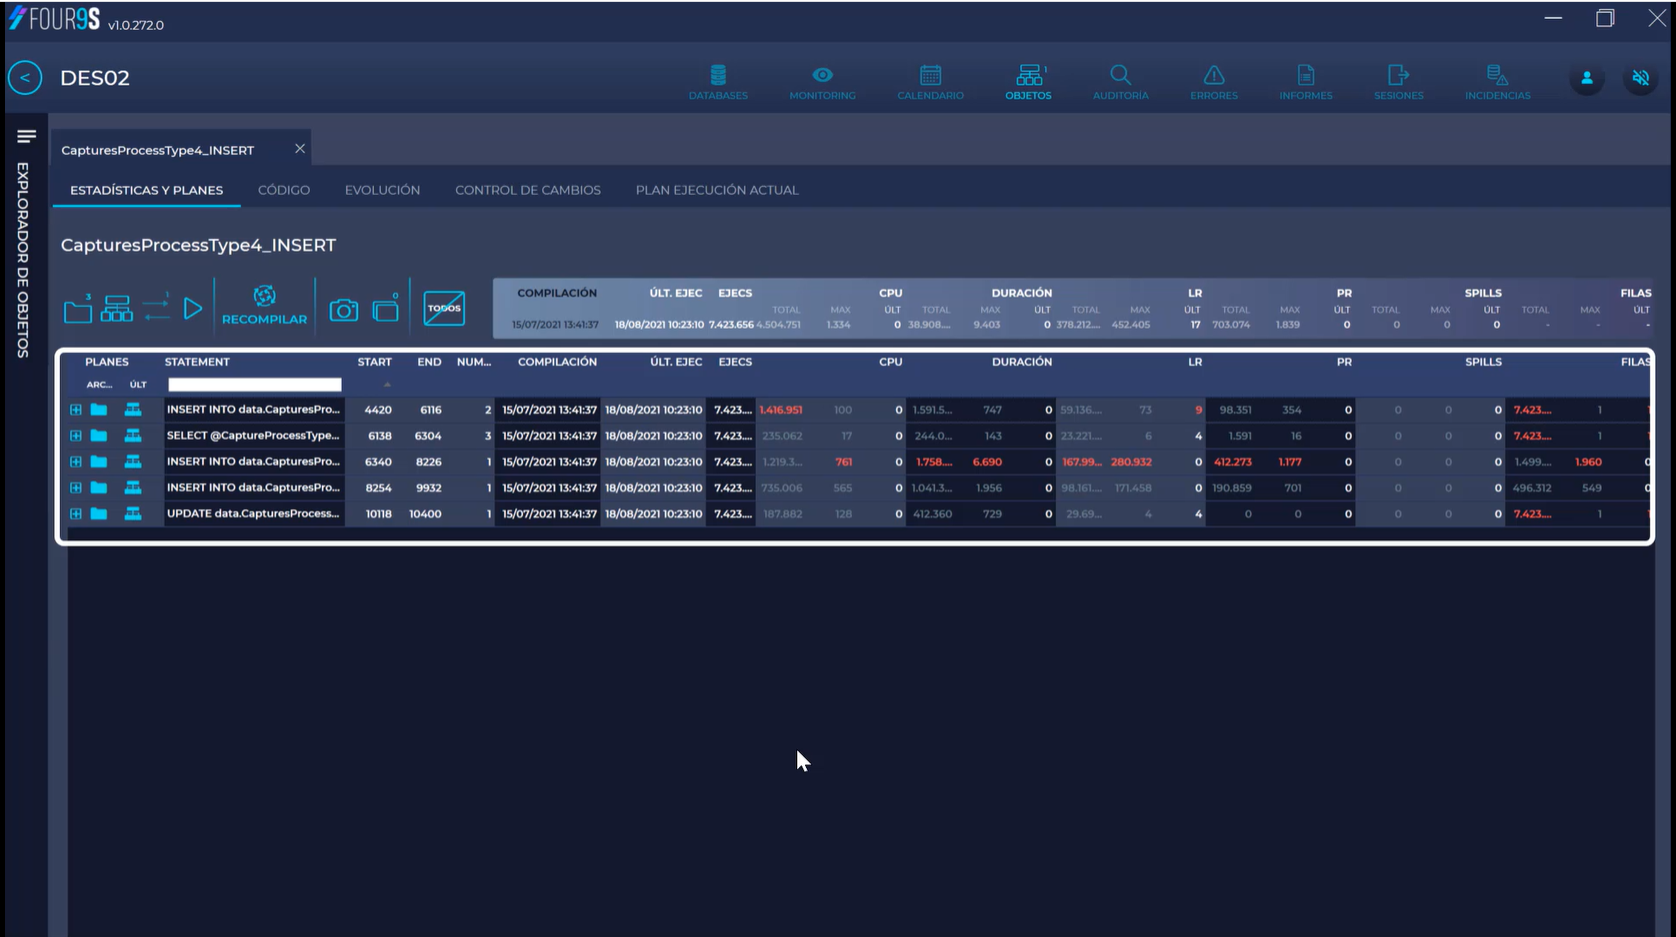Toggle the hamburger explorer menu
This screenshot has height=937, width=1676.
(26, 136)
